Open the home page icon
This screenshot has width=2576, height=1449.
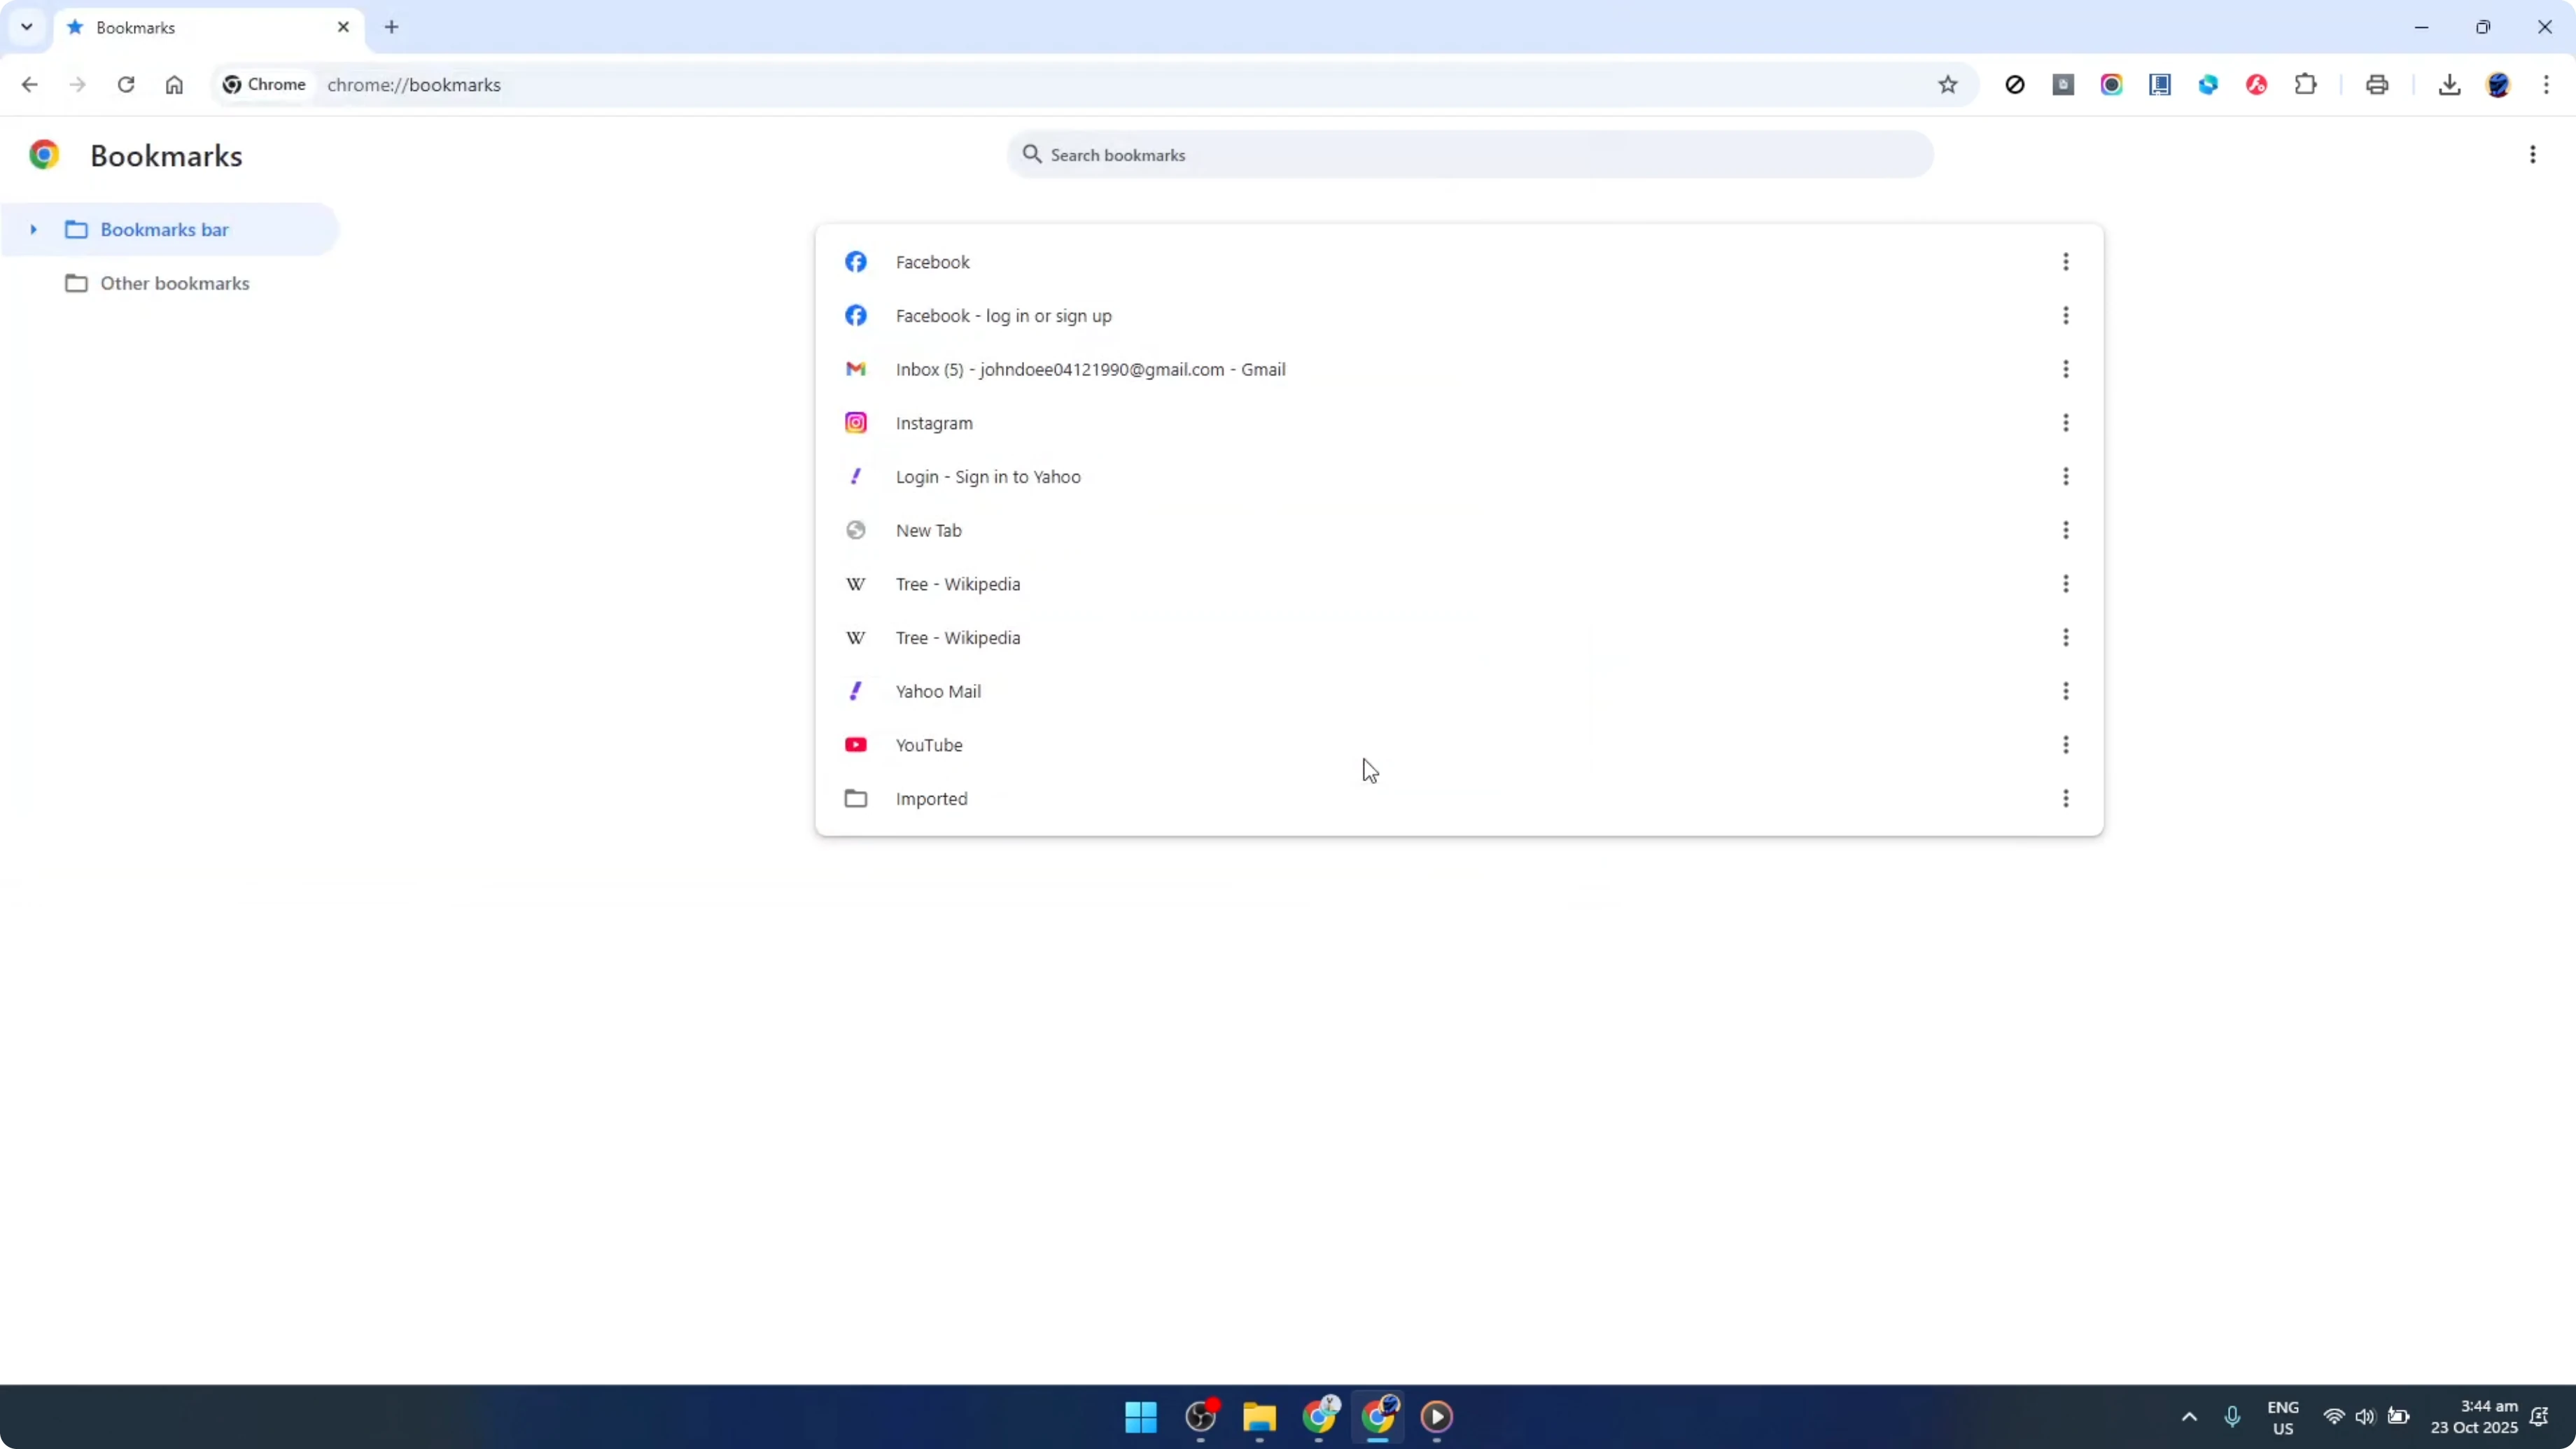coord(174,85)
